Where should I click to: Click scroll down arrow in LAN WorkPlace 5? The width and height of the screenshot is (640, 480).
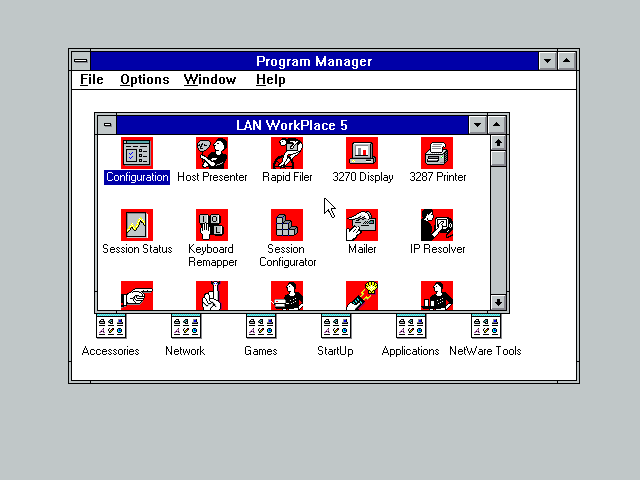point(498,302)
